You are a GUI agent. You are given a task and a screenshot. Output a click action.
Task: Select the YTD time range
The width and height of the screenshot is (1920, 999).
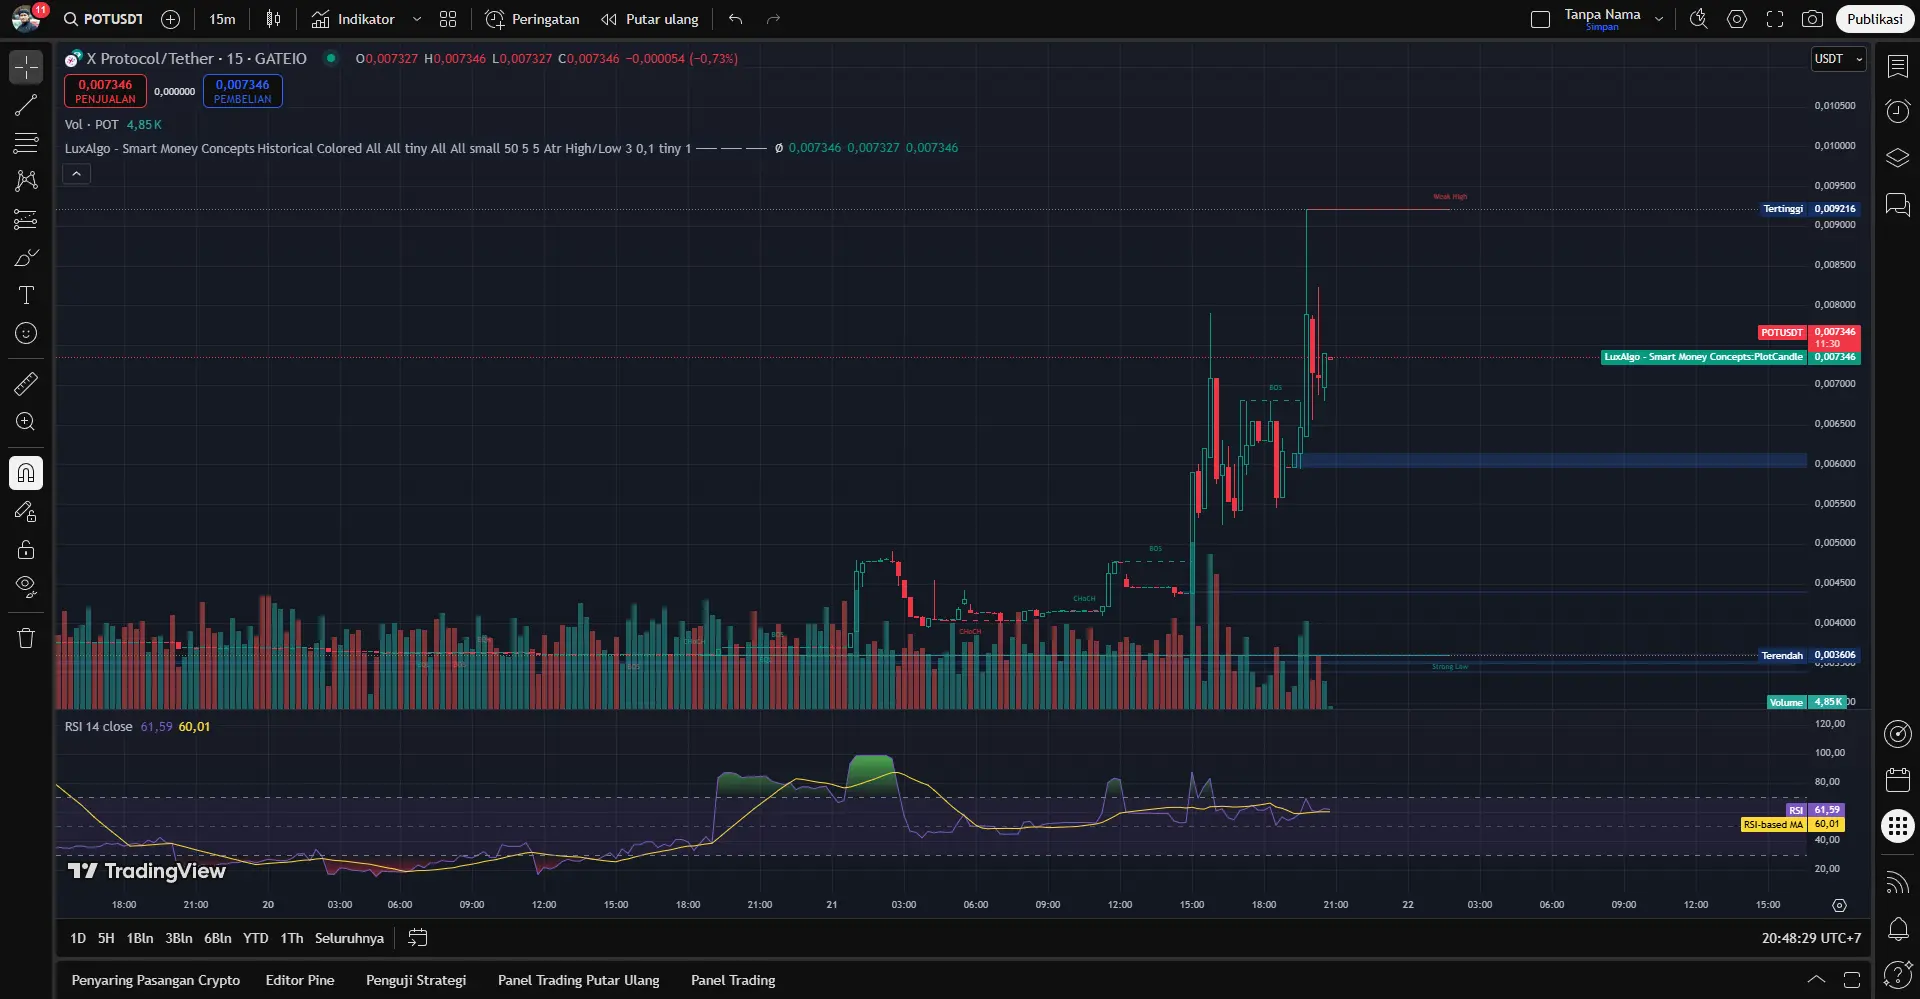click(256, 938)
